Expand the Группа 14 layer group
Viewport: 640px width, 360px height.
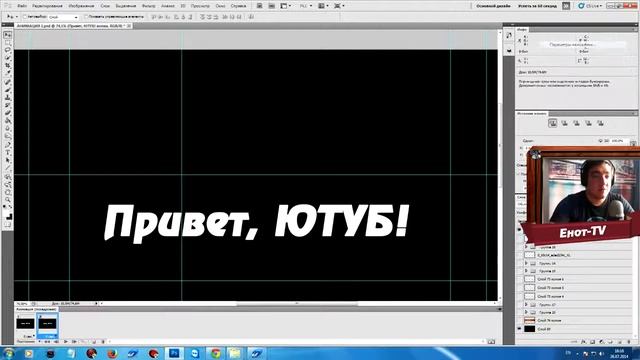(526, 263)
